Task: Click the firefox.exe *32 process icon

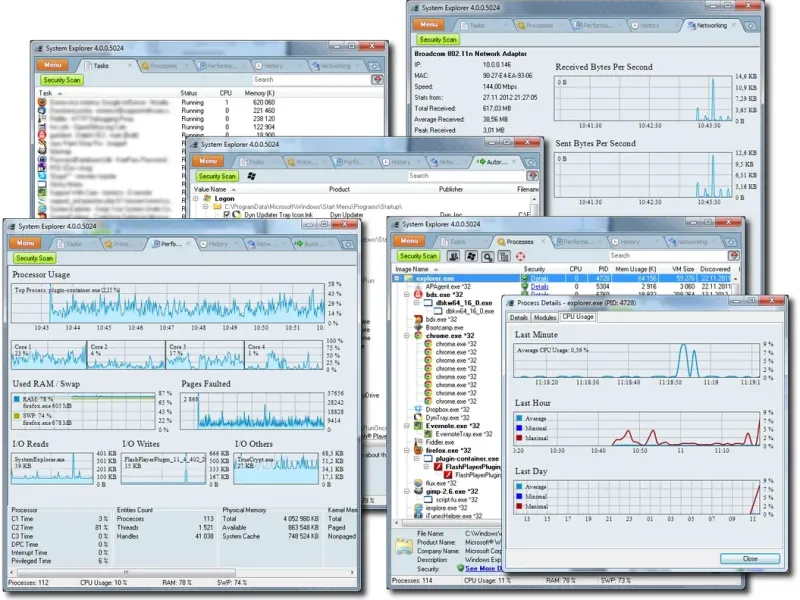Action: [x=418, y=450]
